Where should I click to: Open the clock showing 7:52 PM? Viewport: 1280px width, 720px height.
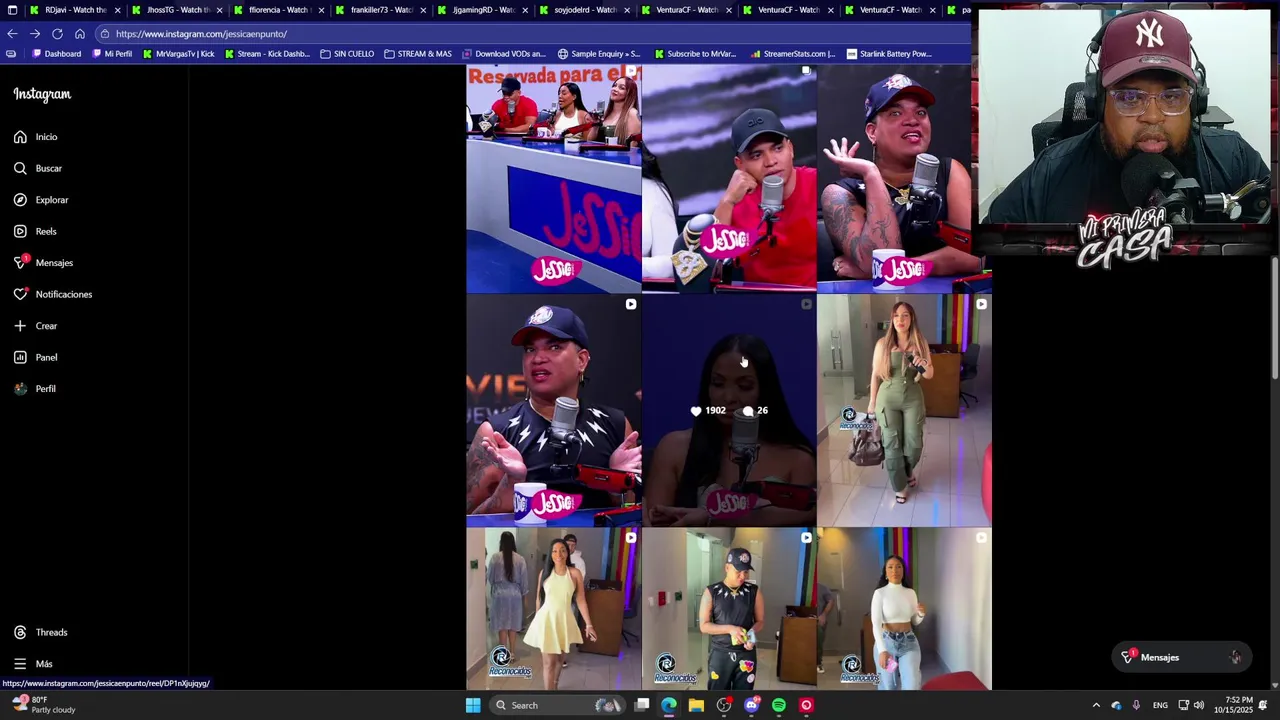(1233, 705)
